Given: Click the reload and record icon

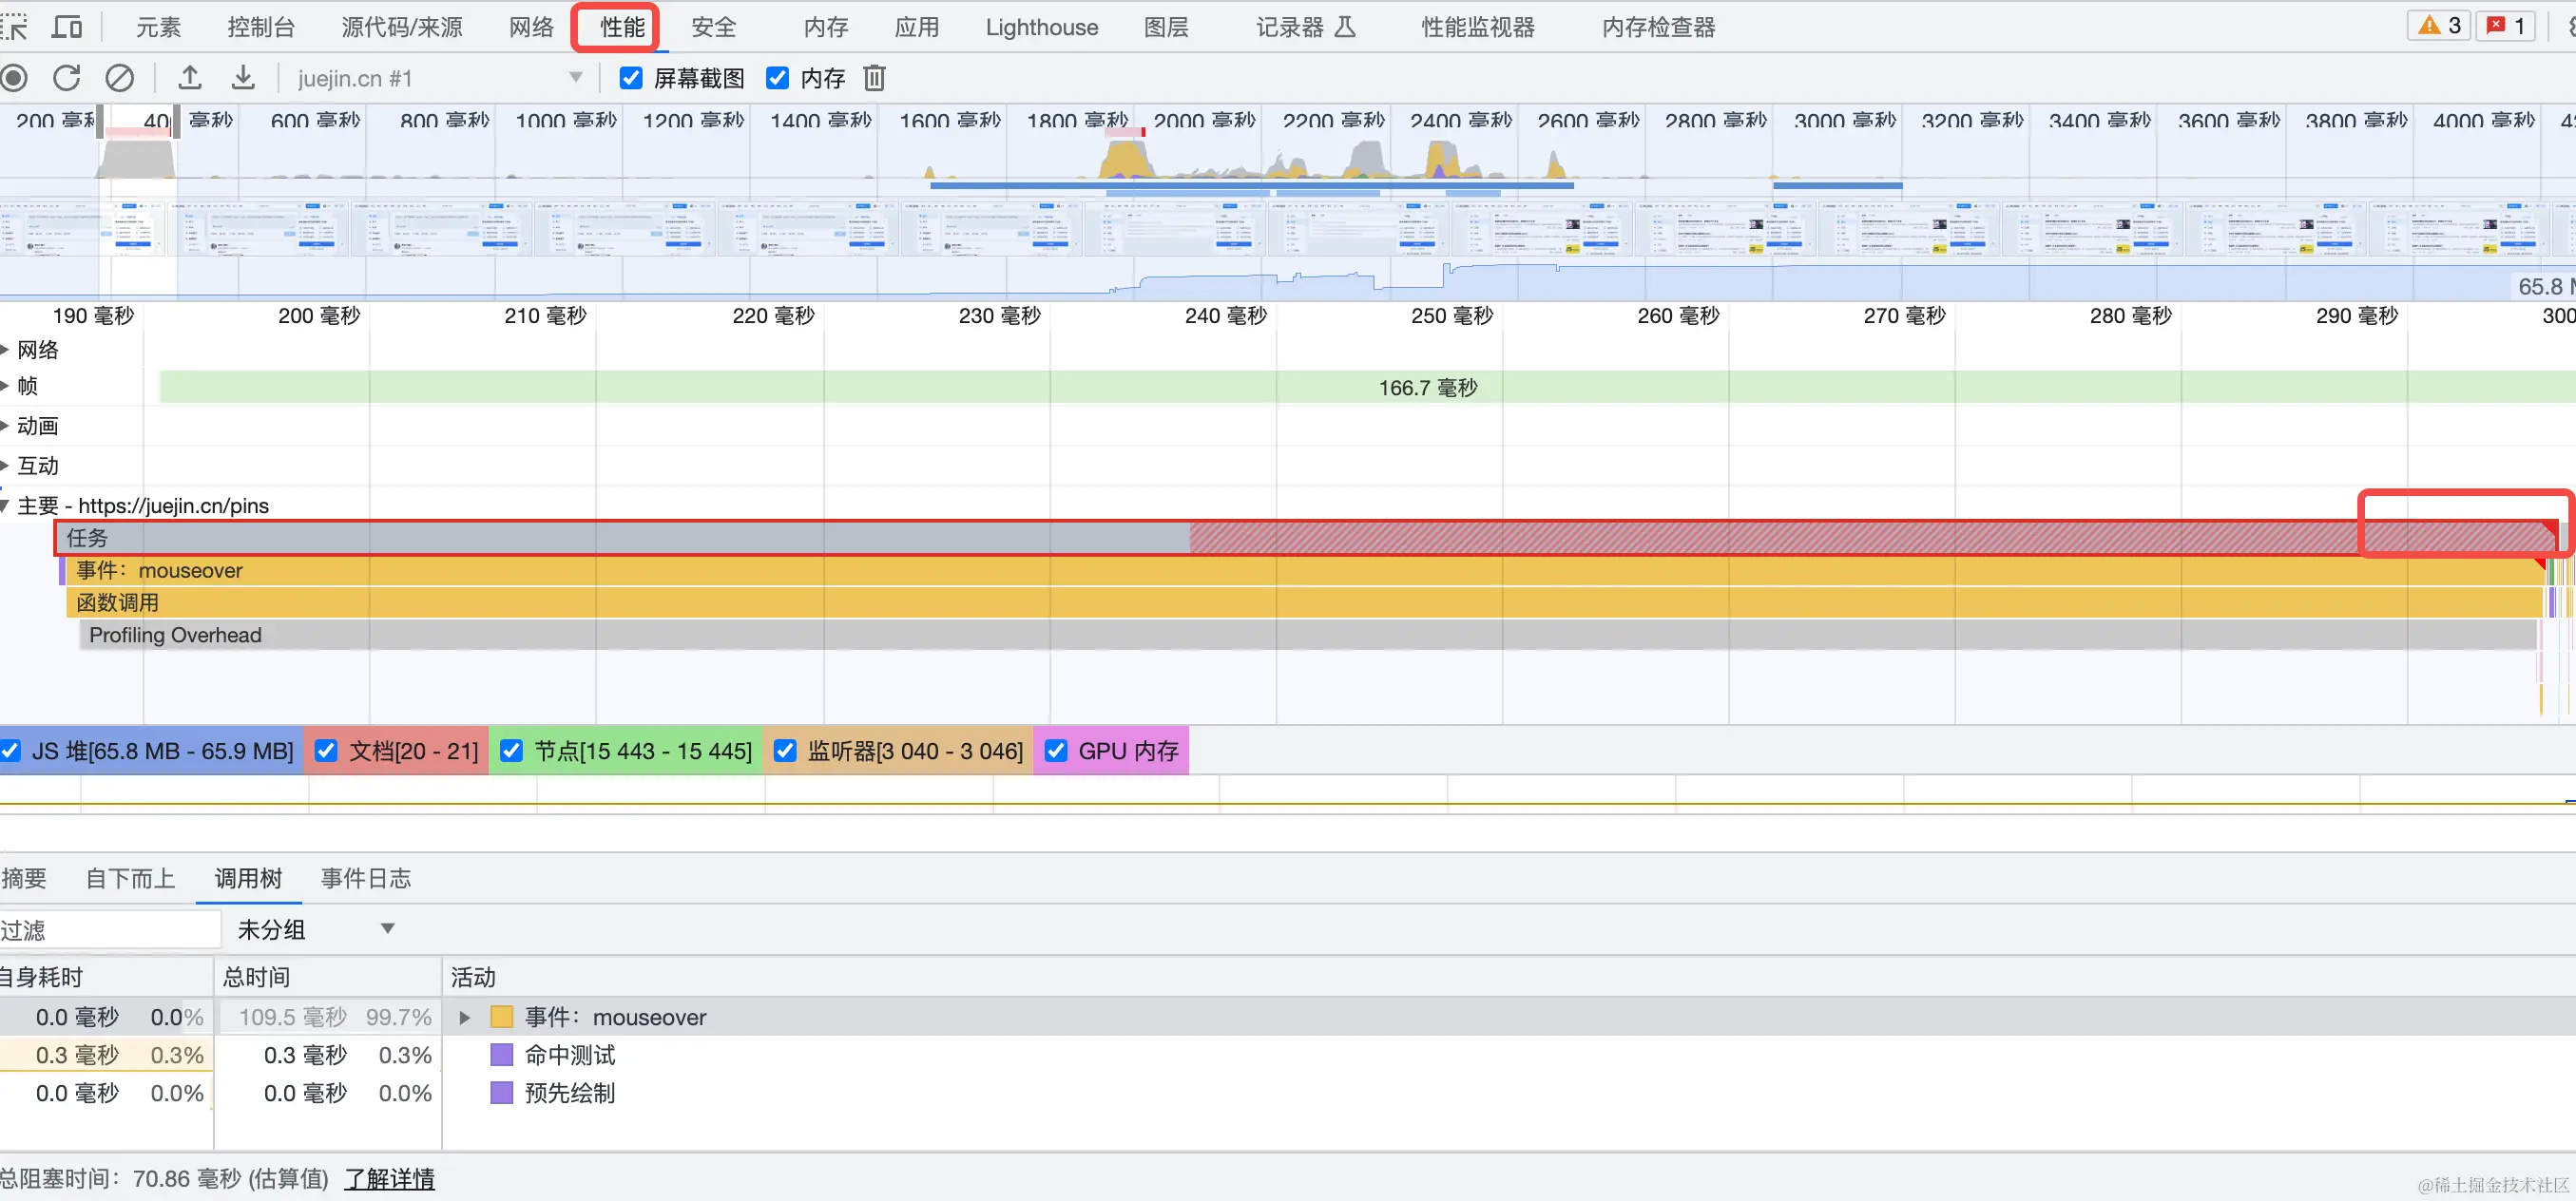Looking at the screenshot, I should coord(67,78).
